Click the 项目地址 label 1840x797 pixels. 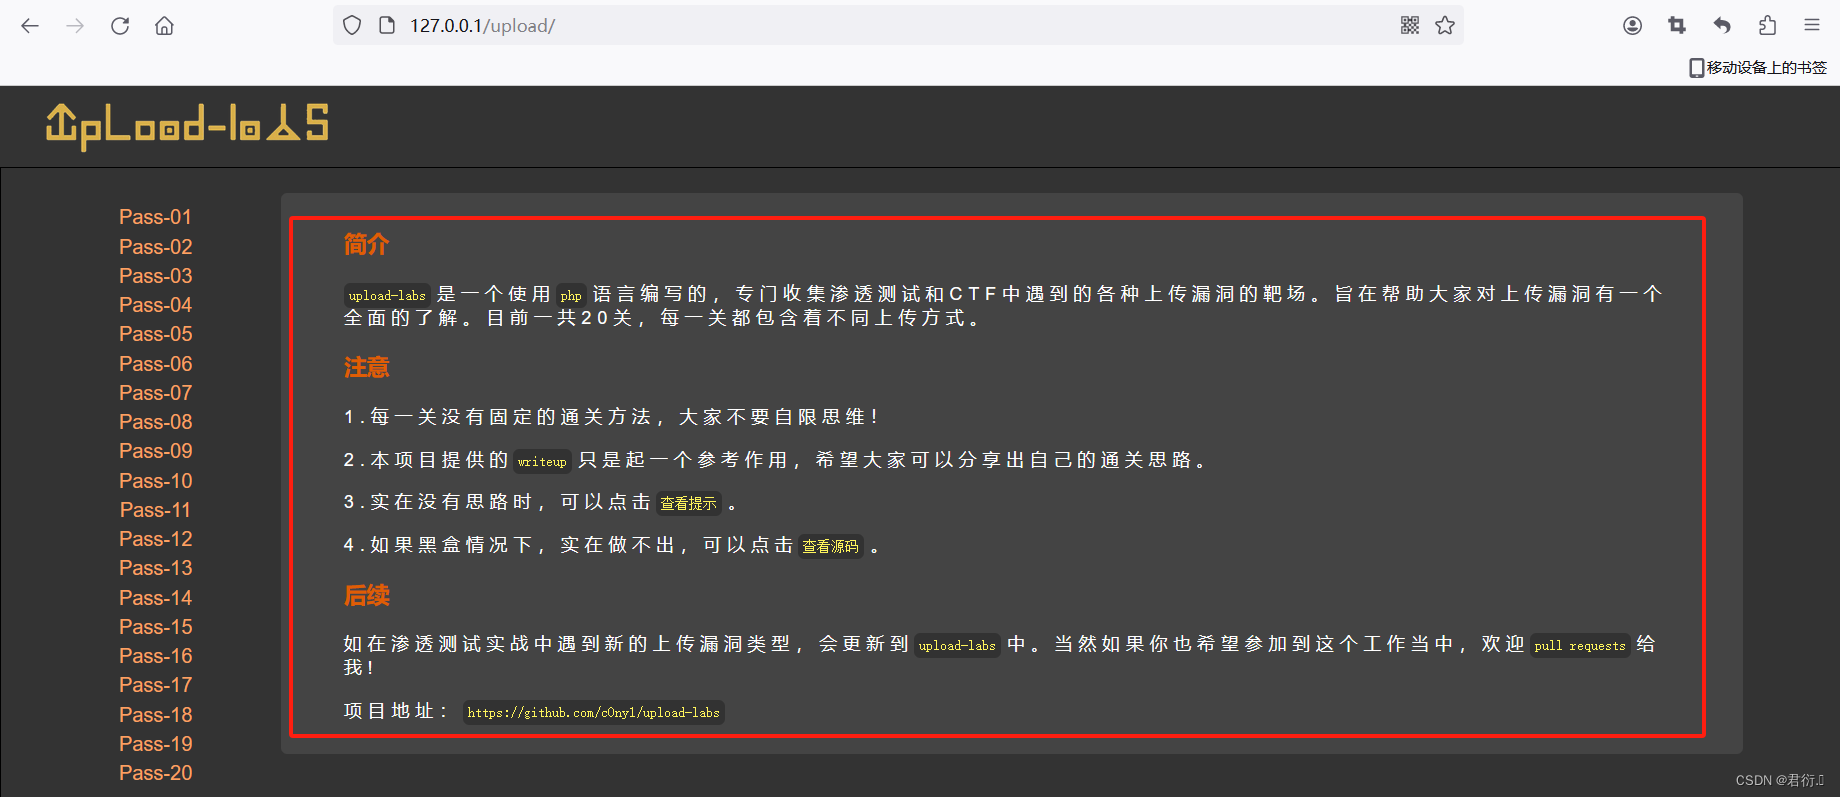coord(396,711)
